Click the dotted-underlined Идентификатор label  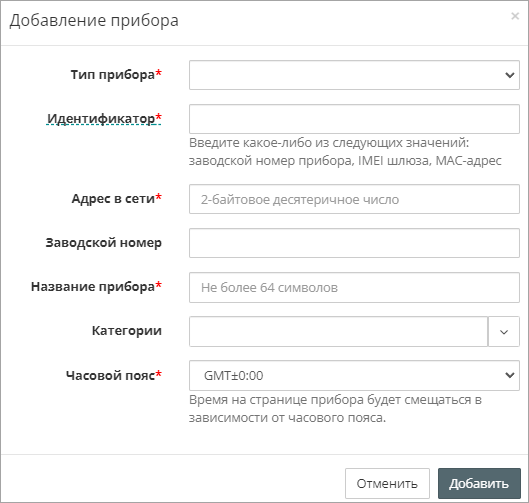click(x=101, y=118)
